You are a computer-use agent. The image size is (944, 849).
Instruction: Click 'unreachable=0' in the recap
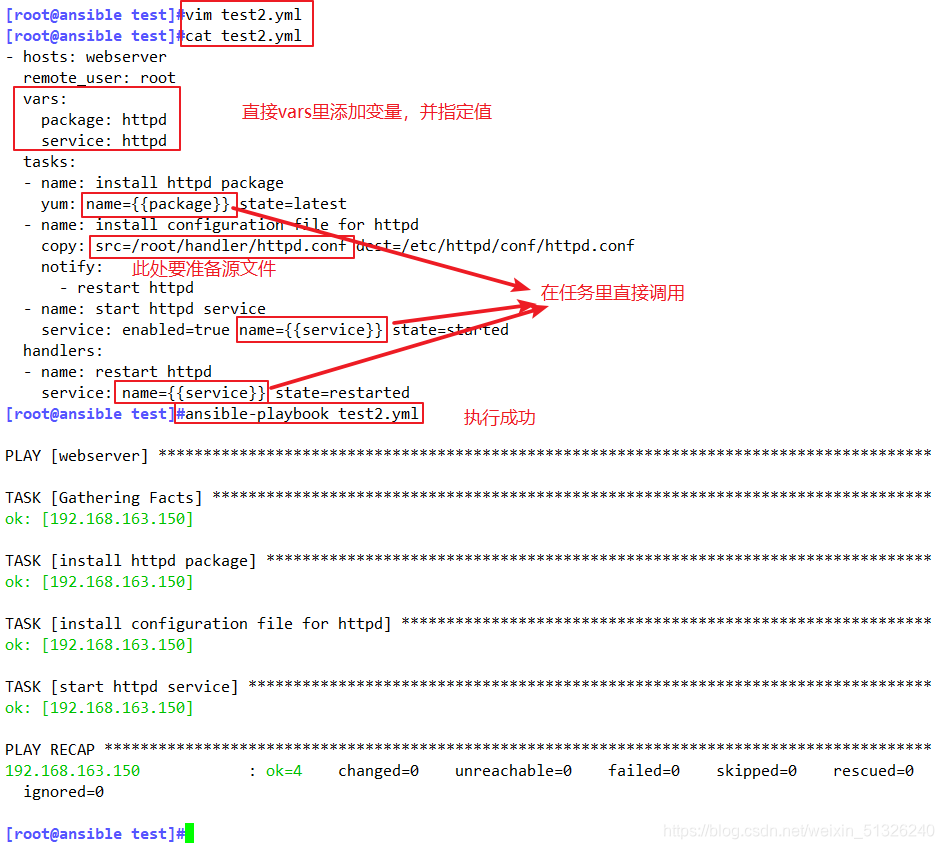click(514, 771)
